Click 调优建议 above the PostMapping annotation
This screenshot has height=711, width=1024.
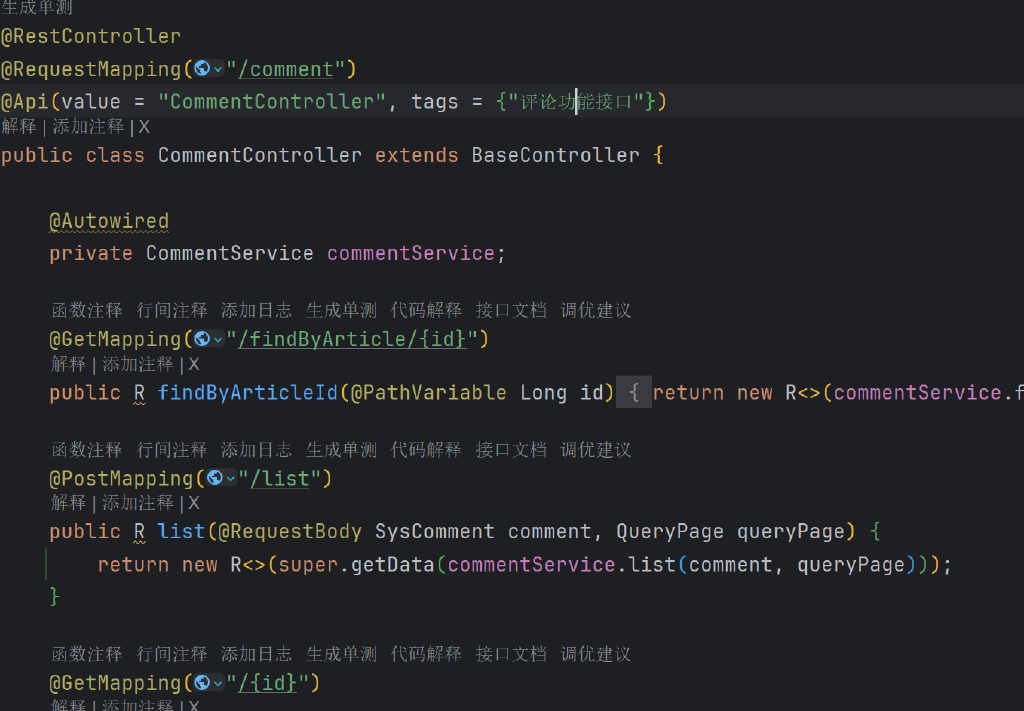click(596, 450)
